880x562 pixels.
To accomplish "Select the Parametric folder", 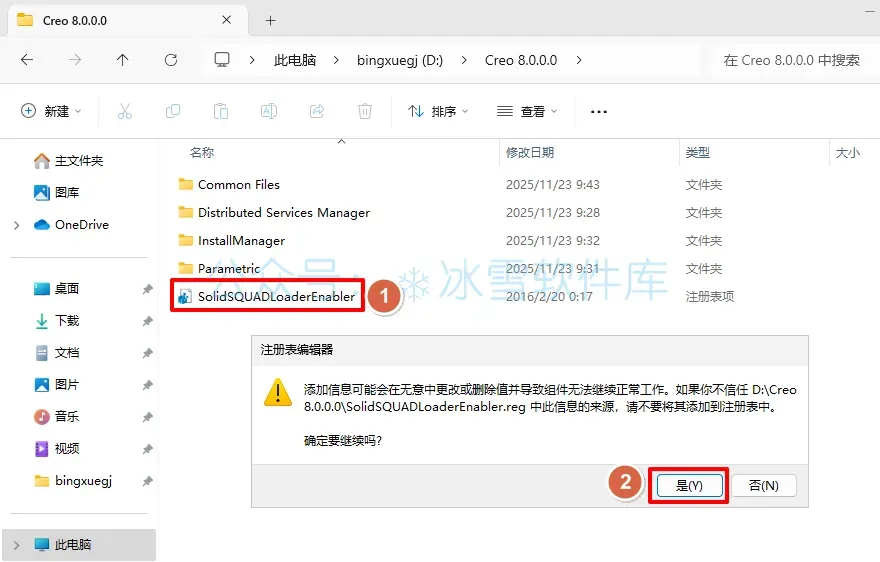I will tap(229, 269).
